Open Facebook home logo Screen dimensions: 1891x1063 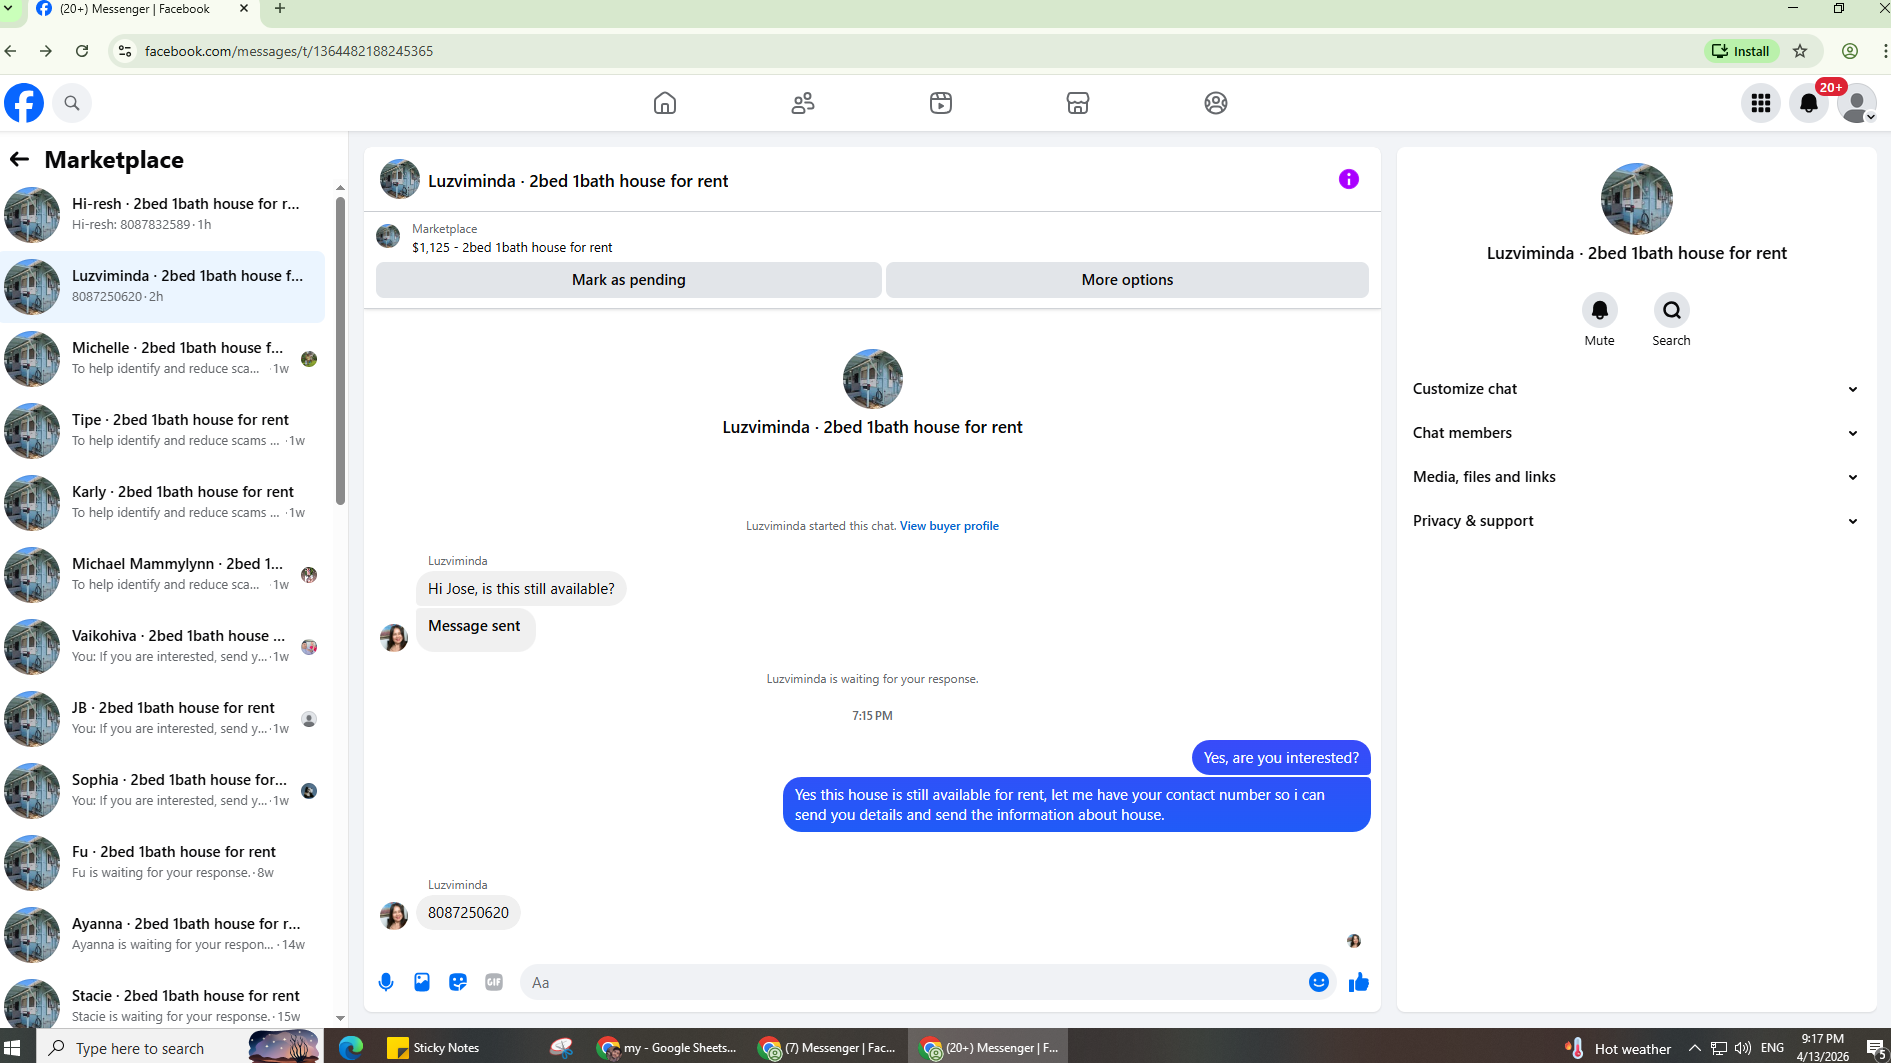[x=24, y=103]
